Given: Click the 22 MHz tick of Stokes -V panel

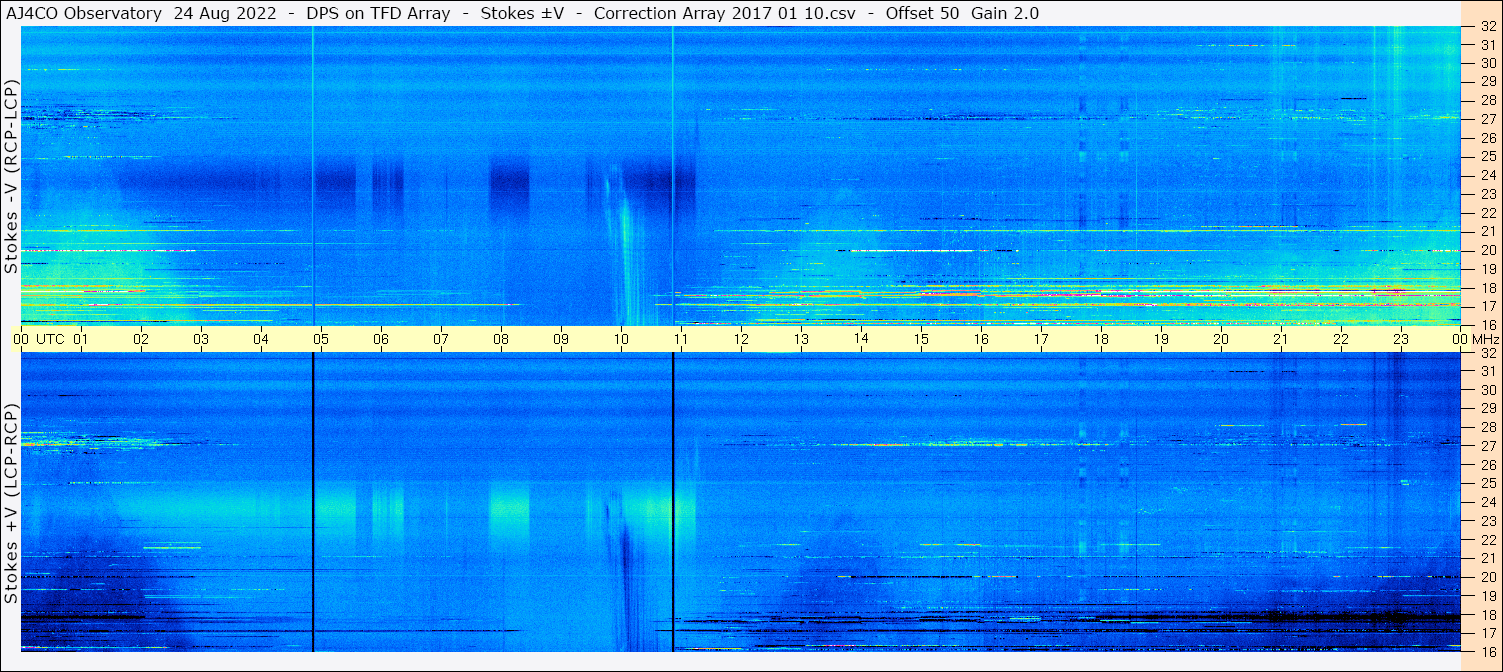Looking at the screenshot, I should tap(1488, 213).
